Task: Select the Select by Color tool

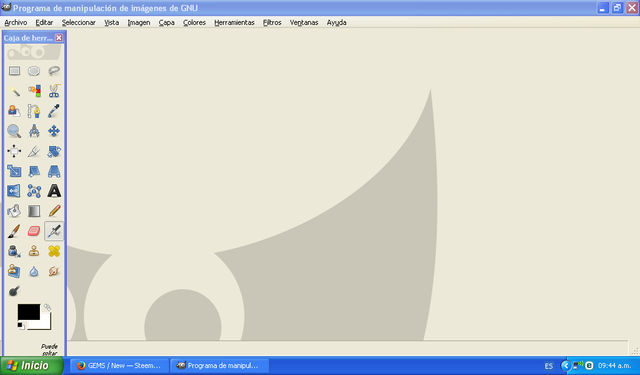Action: point(34,91)
